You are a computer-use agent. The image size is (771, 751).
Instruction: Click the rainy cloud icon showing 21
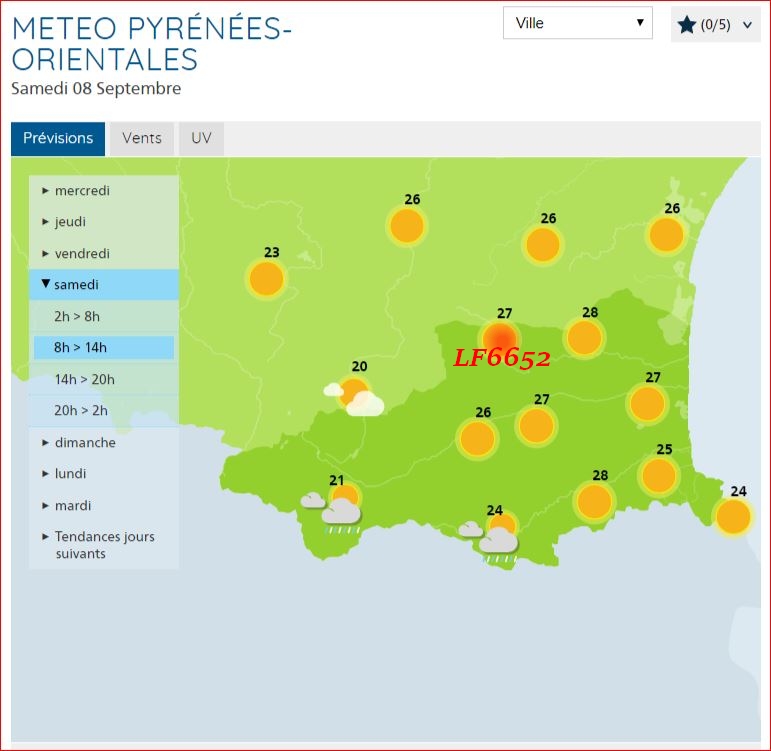tap(333, 509)
